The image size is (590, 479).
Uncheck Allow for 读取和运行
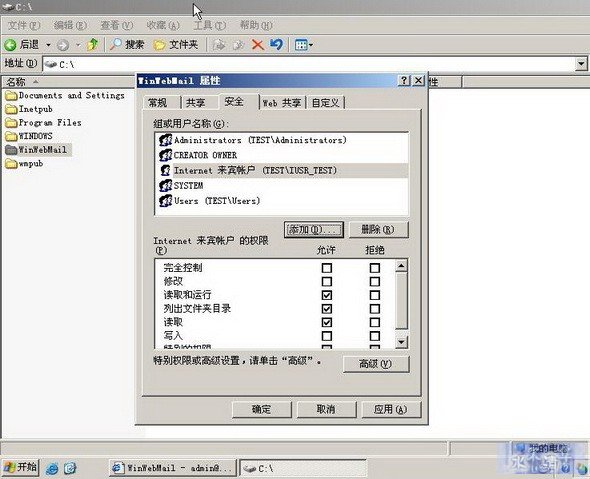[327, 295]
